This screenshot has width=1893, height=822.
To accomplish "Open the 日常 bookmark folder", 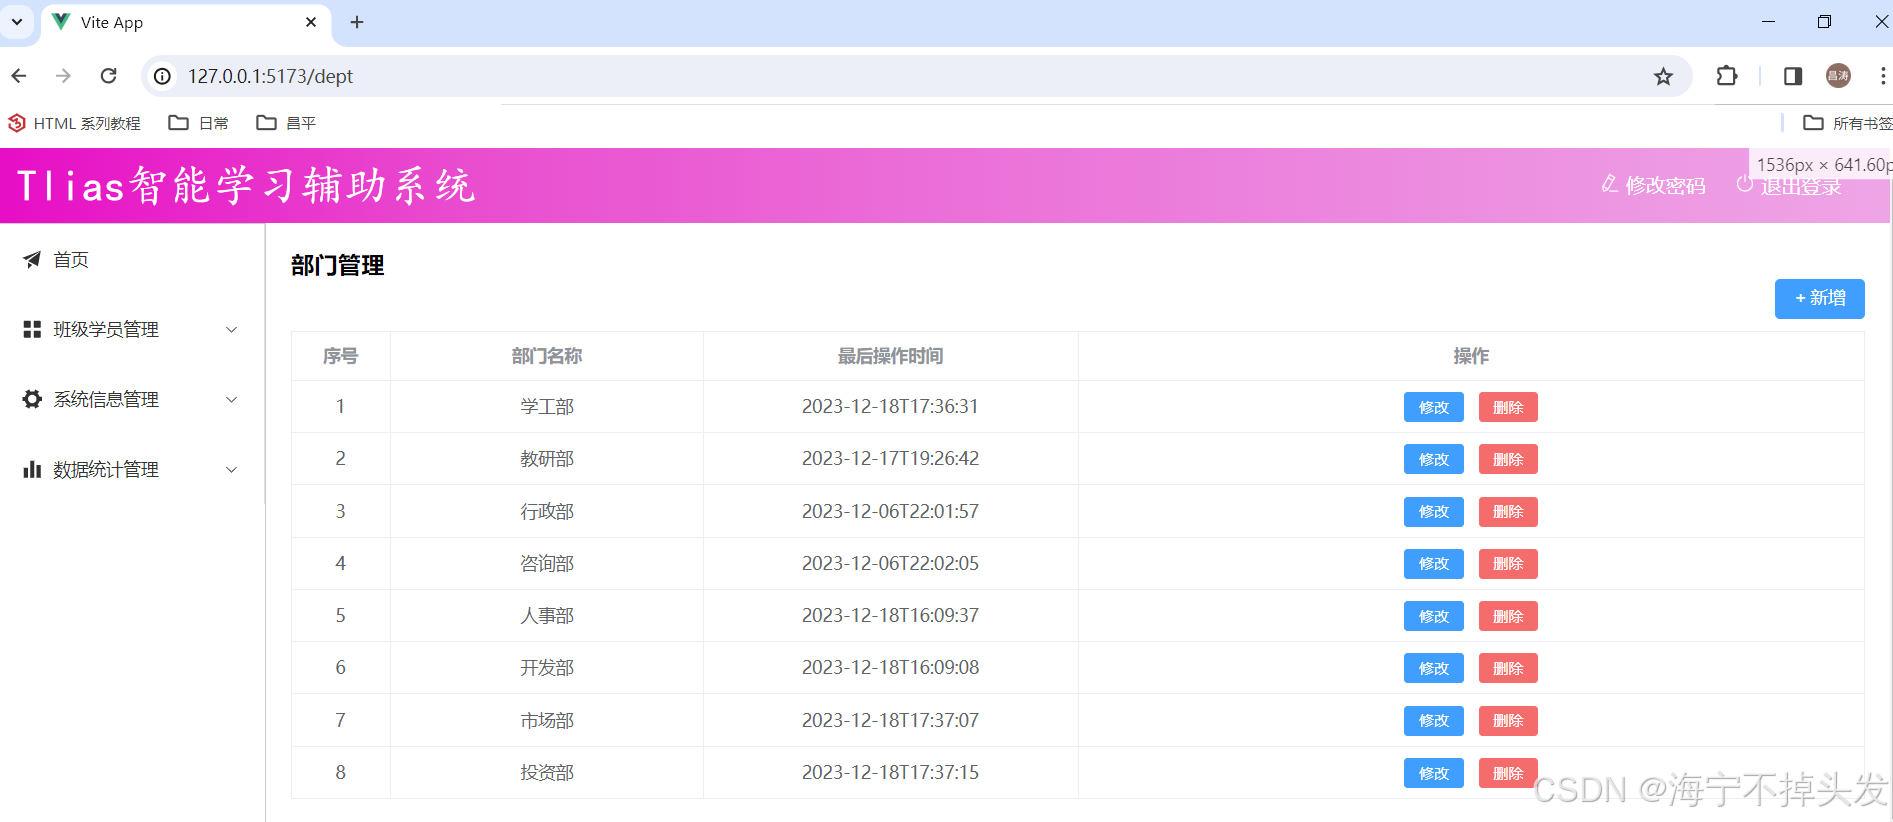I will [199, 123].
